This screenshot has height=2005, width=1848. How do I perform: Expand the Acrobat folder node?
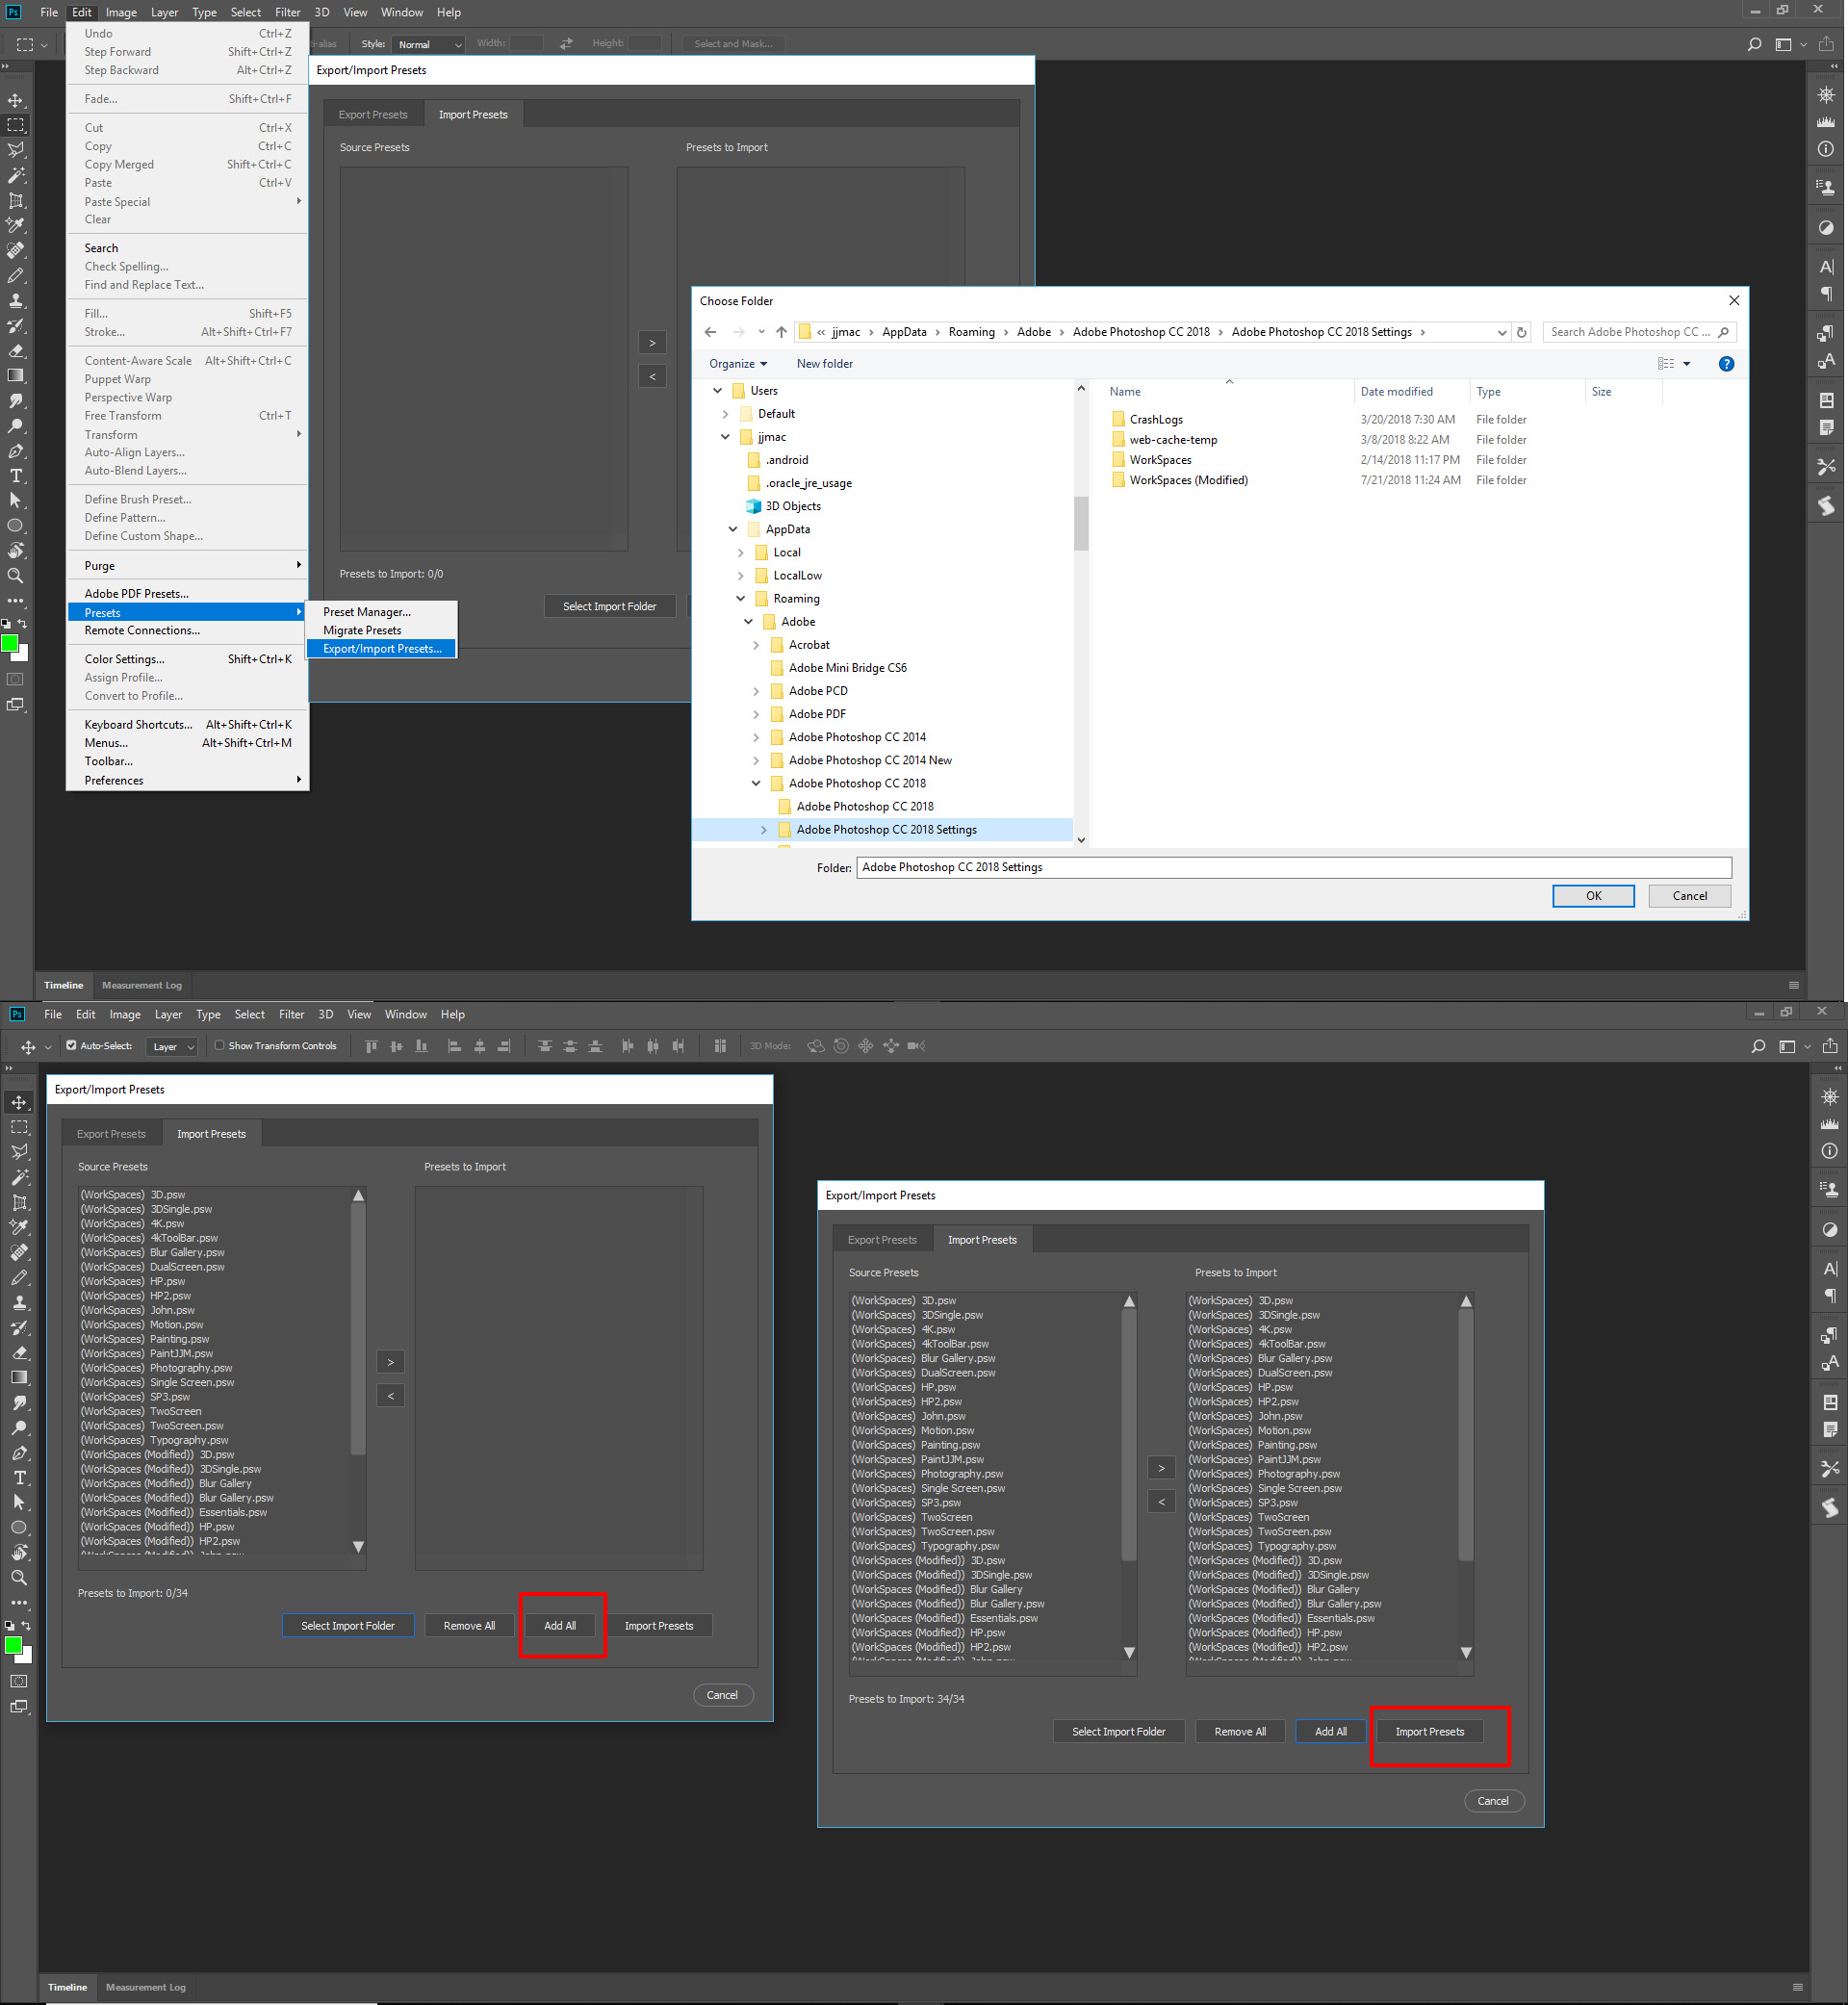756,645
